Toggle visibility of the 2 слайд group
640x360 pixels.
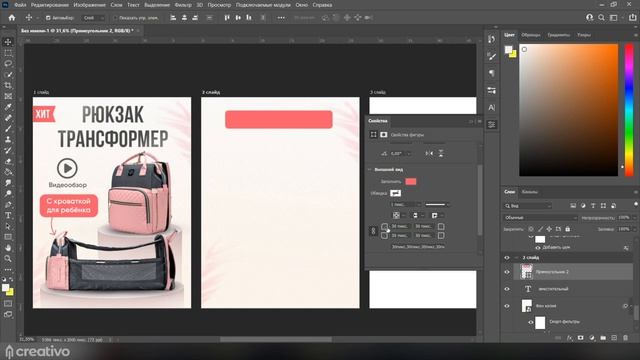(x=507, y=258)
